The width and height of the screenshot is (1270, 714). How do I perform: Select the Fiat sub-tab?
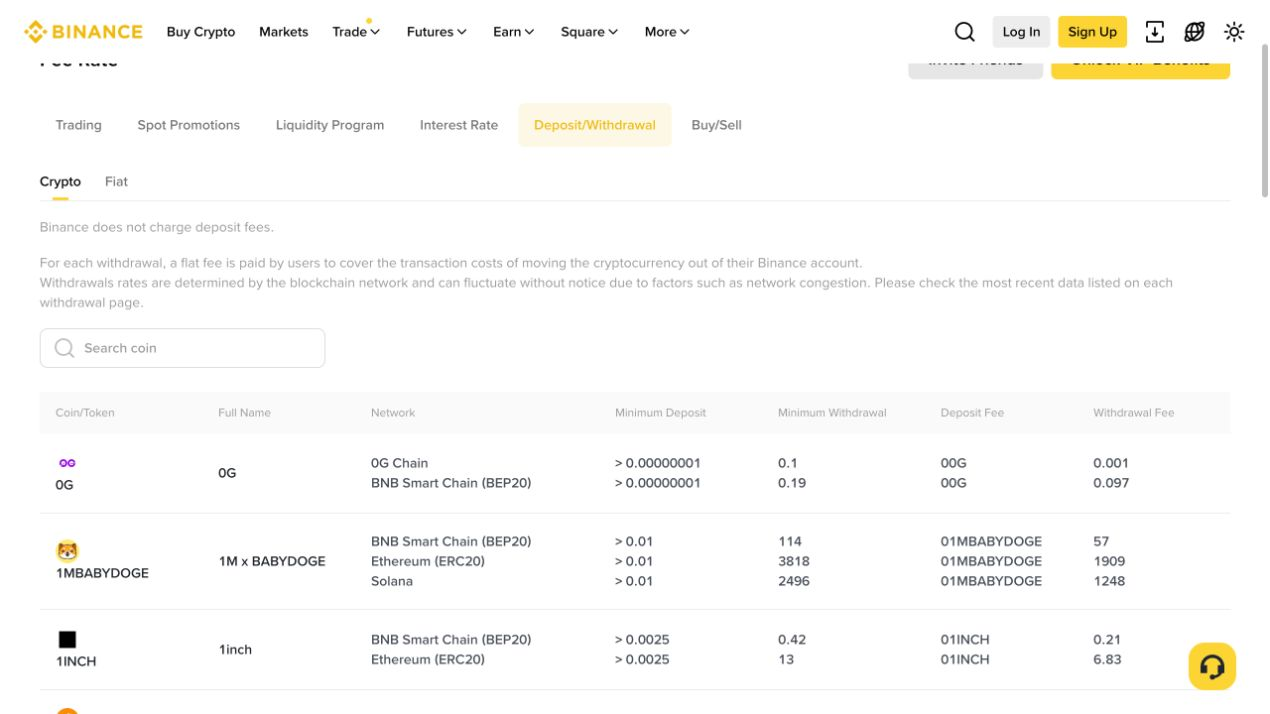click(x=116, y=182)
